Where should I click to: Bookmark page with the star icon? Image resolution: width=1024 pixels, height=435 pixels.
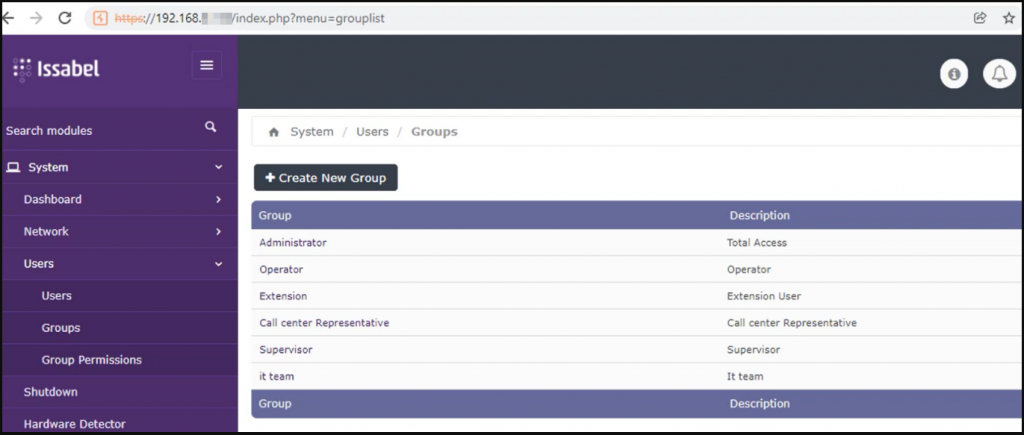click(1009, 18)
